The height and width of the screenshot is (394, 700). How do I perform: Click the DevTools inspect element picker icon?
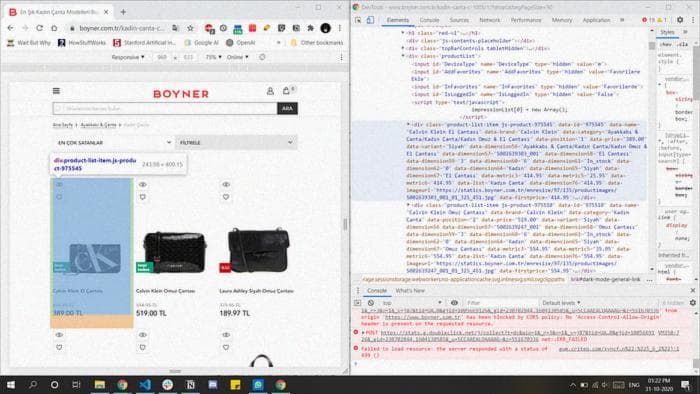coord(358,20)
